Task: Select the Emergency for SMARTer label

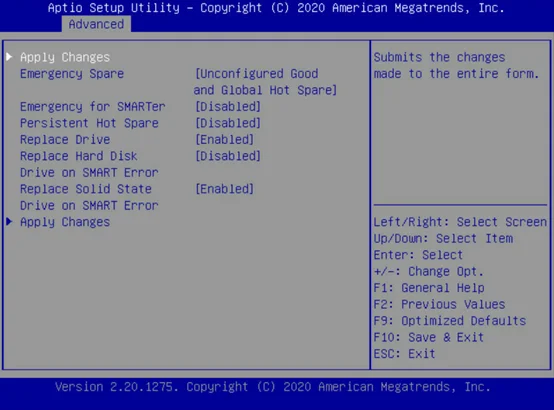Action: point(93,106)
